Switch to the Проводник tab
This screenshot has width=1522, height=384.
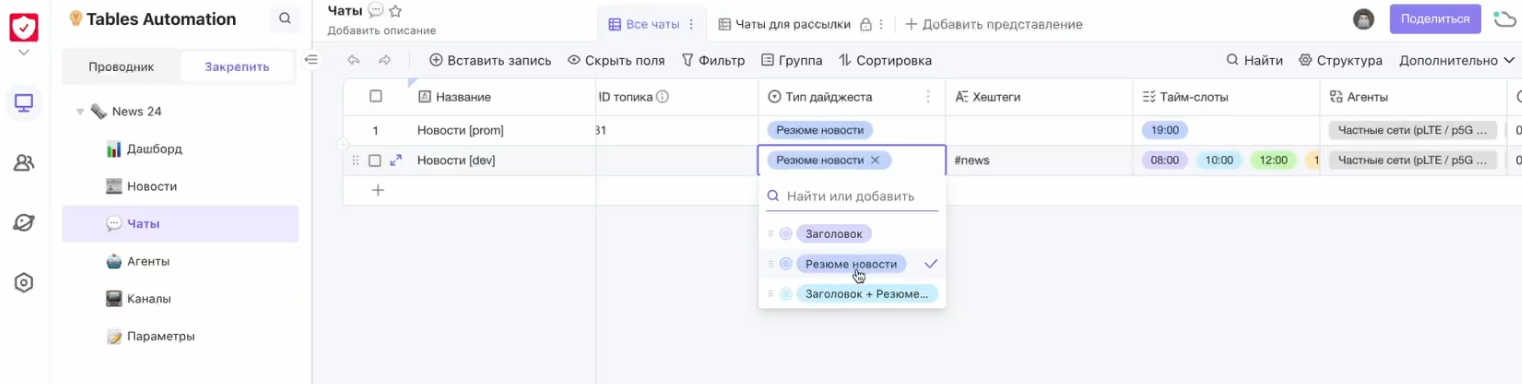pos(121,67)
